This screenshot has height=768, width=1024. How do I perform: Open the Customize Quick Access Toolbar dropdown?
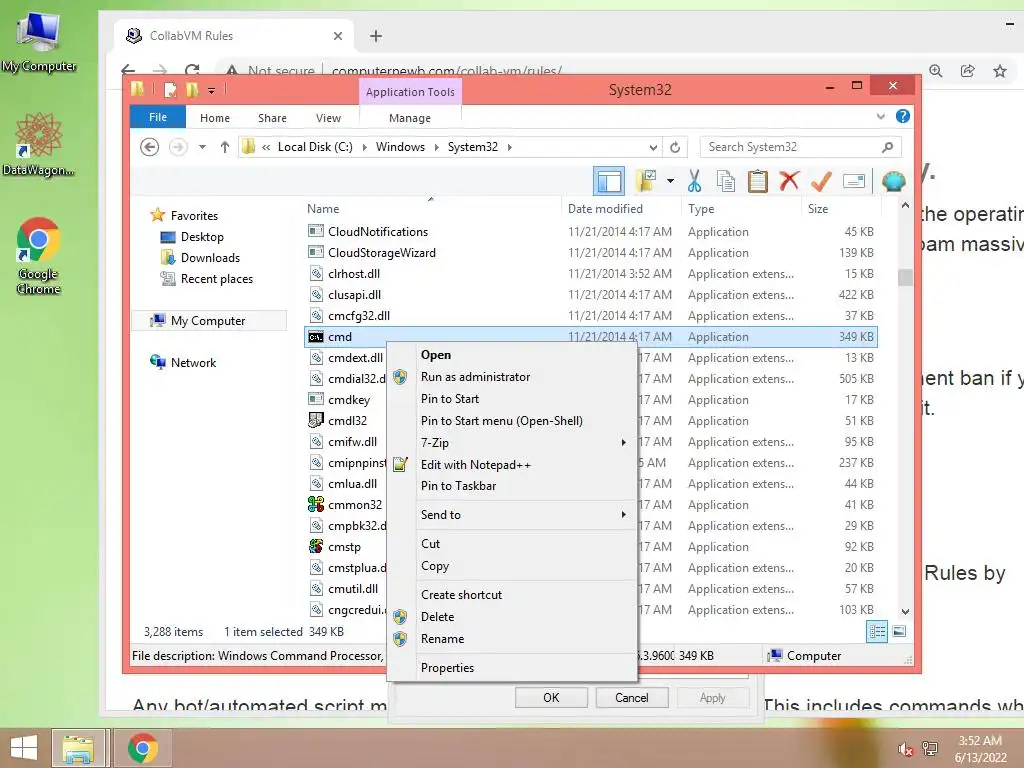(x=212, y=90)
